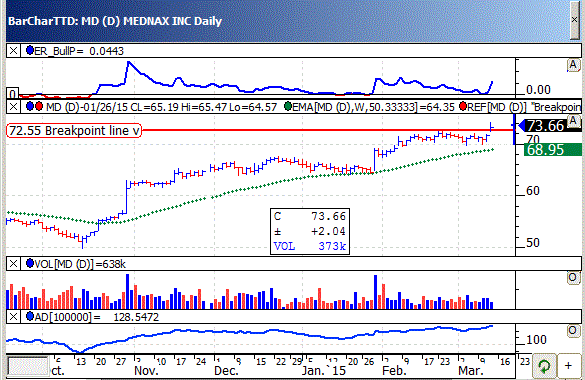Viewport: 585px width, 380px height.
Task: Click the MD (D)-01/26/15 price legend text
Action: click(x=162, y=107)
